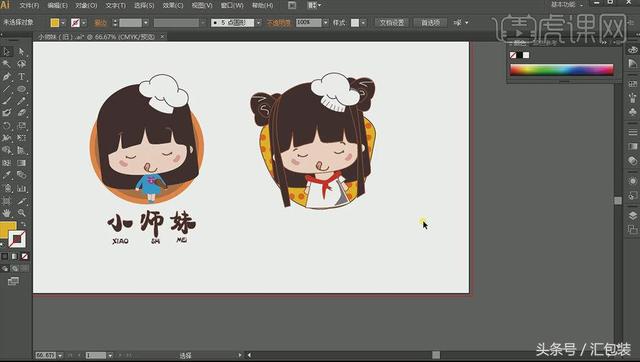The height and width of the screenshot is (362, 640).
Task: Select the Magic Wand tool
Action: pos(7,64)
